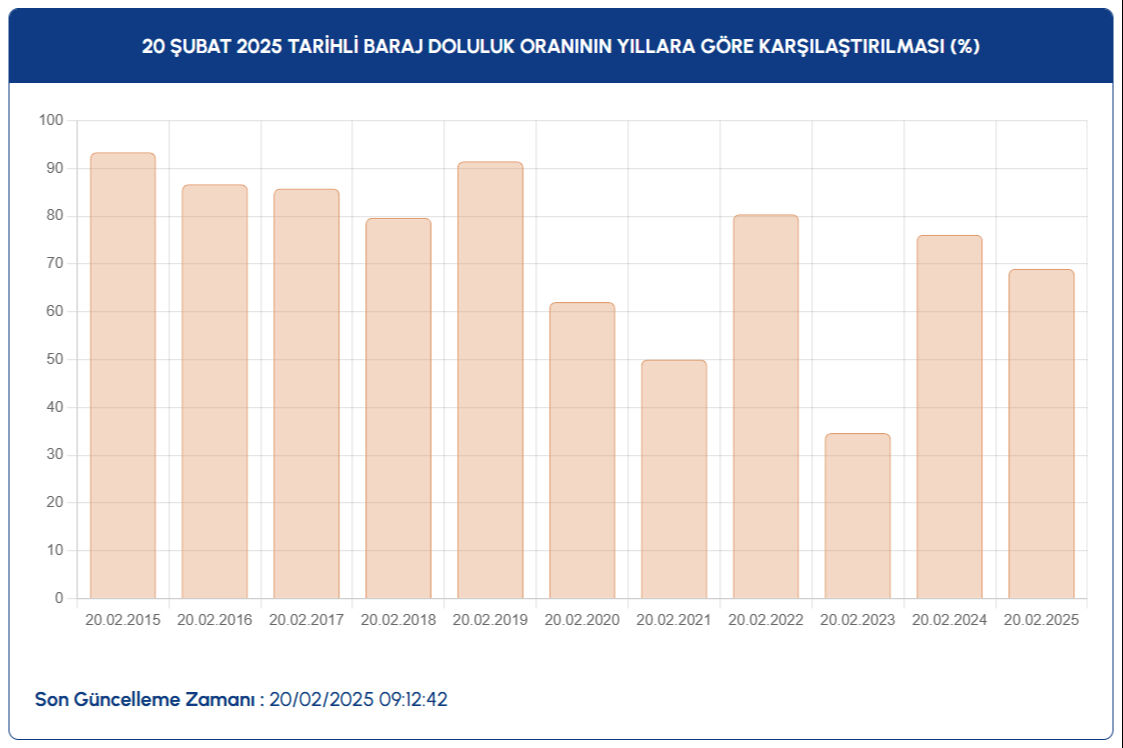1123x748 pixels.
Task: Click the 20.02.2016 bar
Action: pyautogui.click(x=215, y=390)
